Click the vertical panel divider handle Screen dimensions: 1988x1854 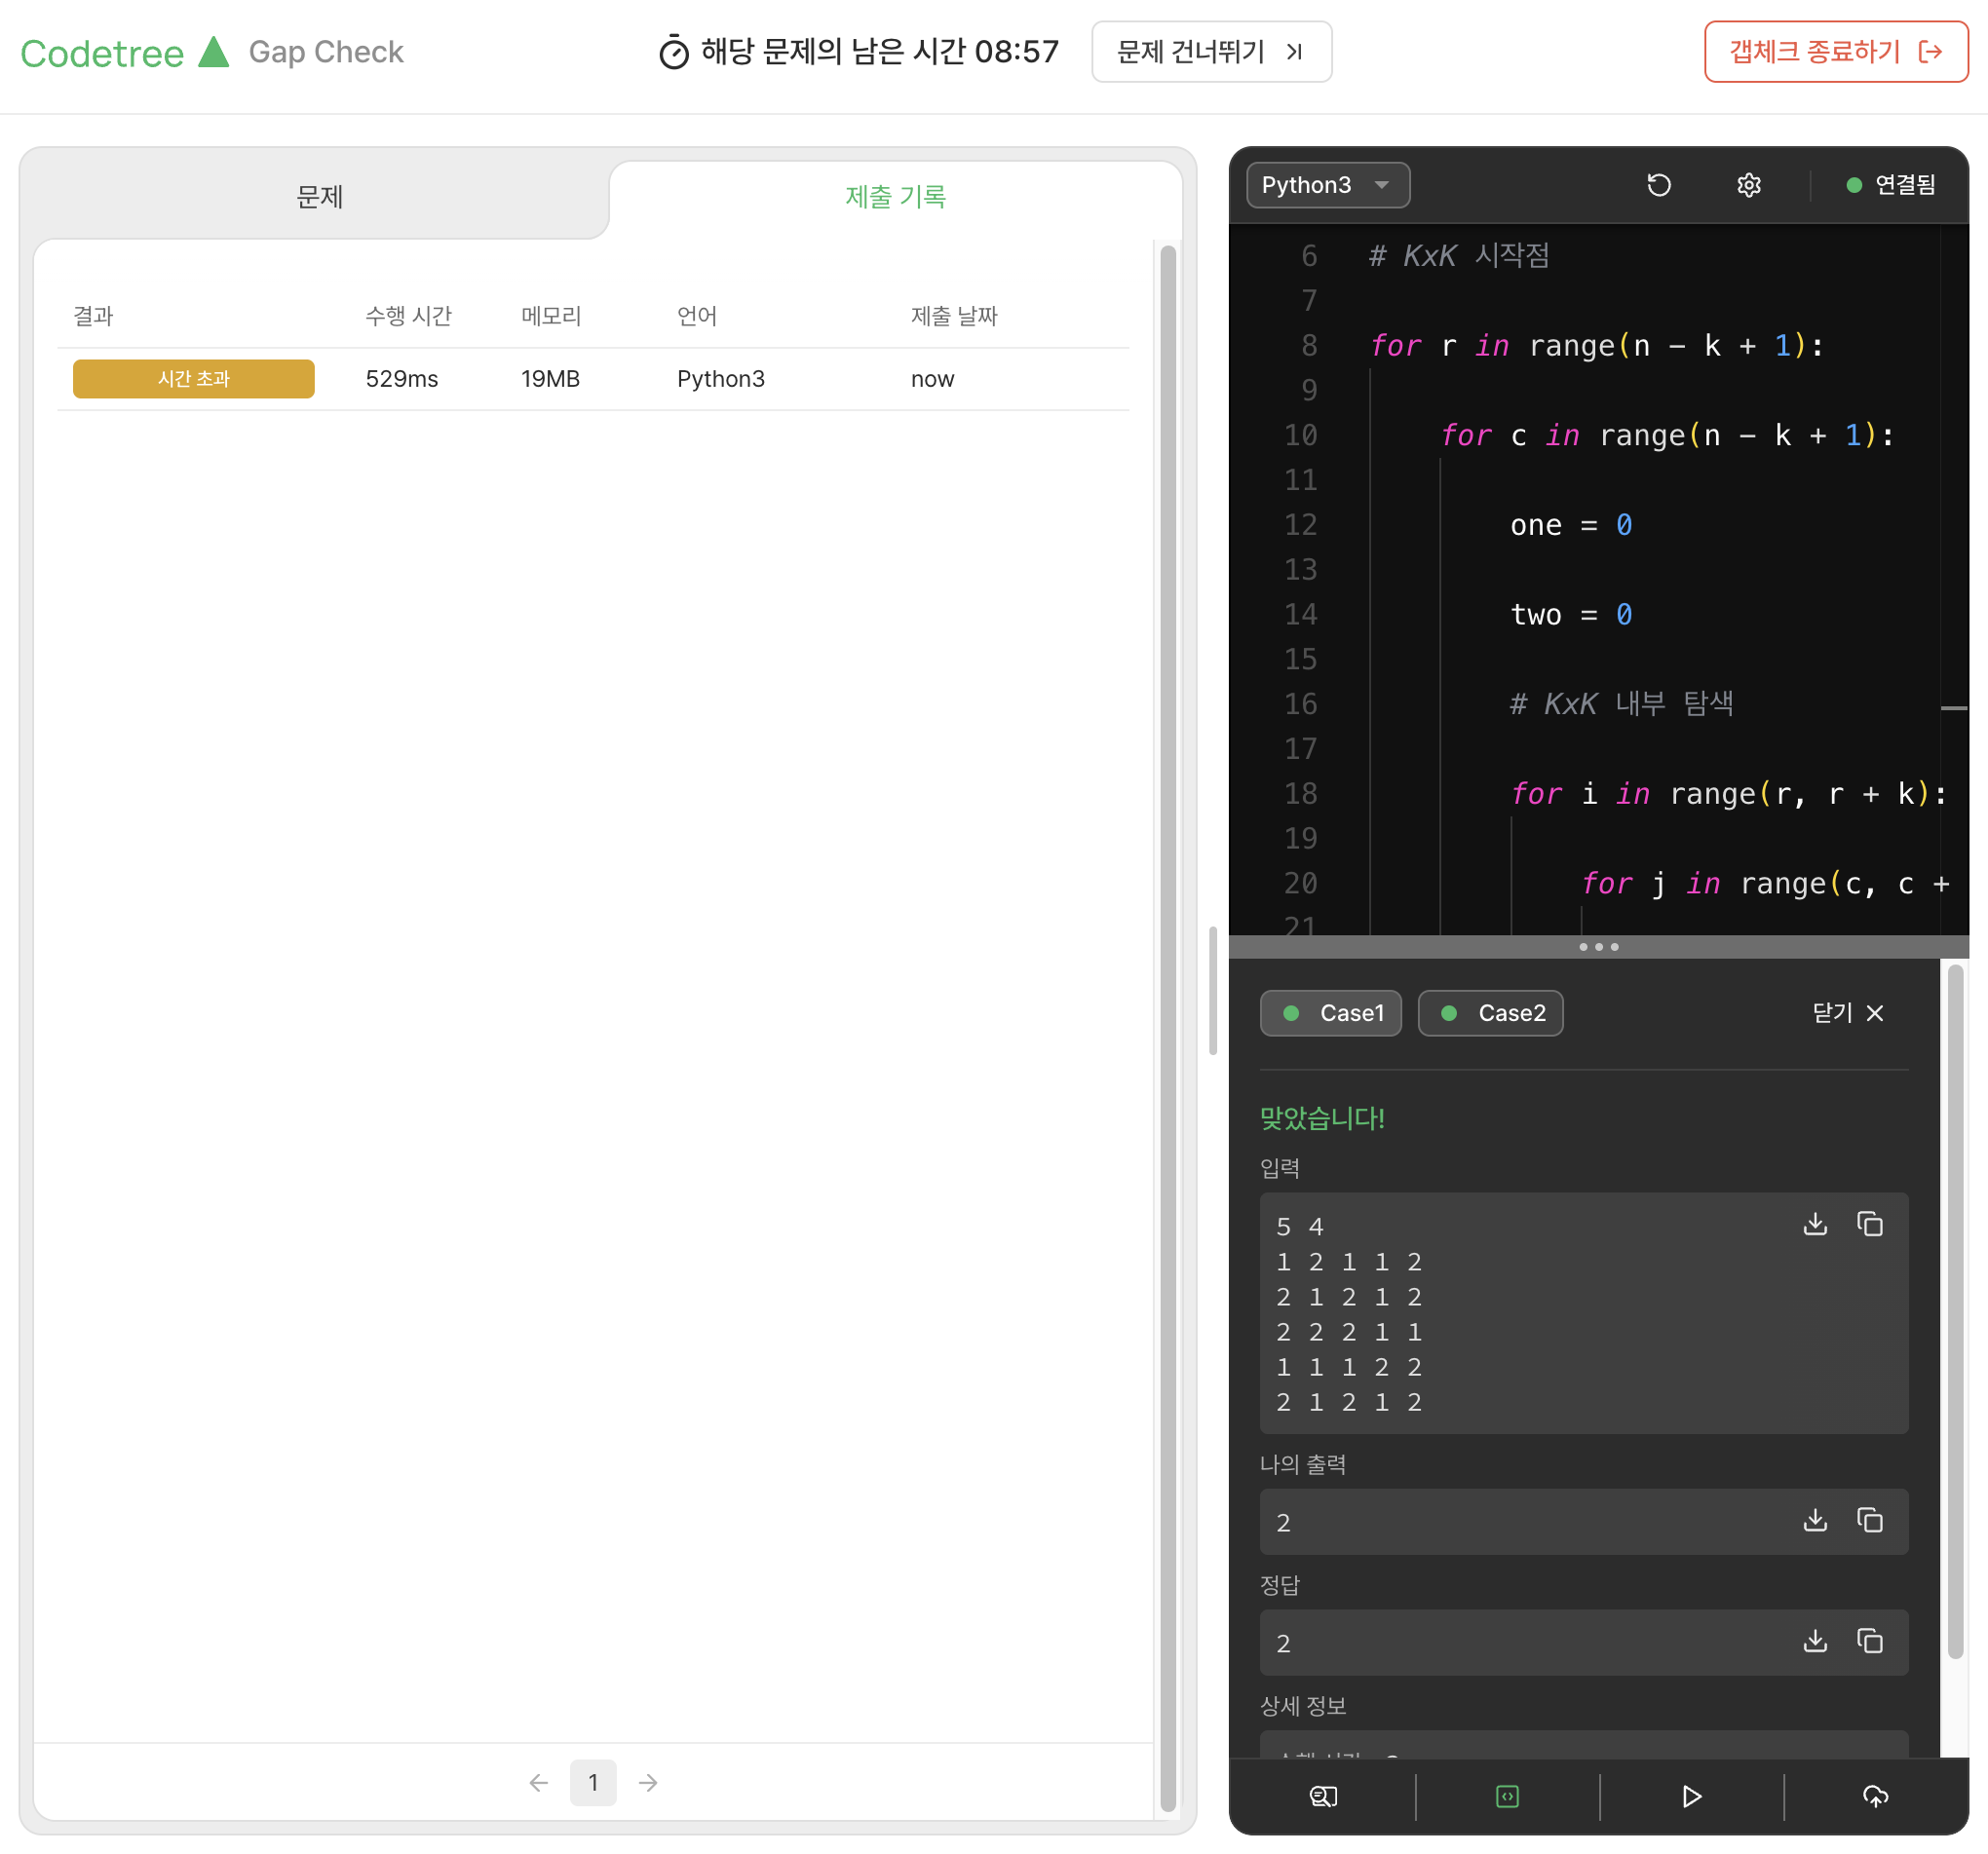[1213, 991]
